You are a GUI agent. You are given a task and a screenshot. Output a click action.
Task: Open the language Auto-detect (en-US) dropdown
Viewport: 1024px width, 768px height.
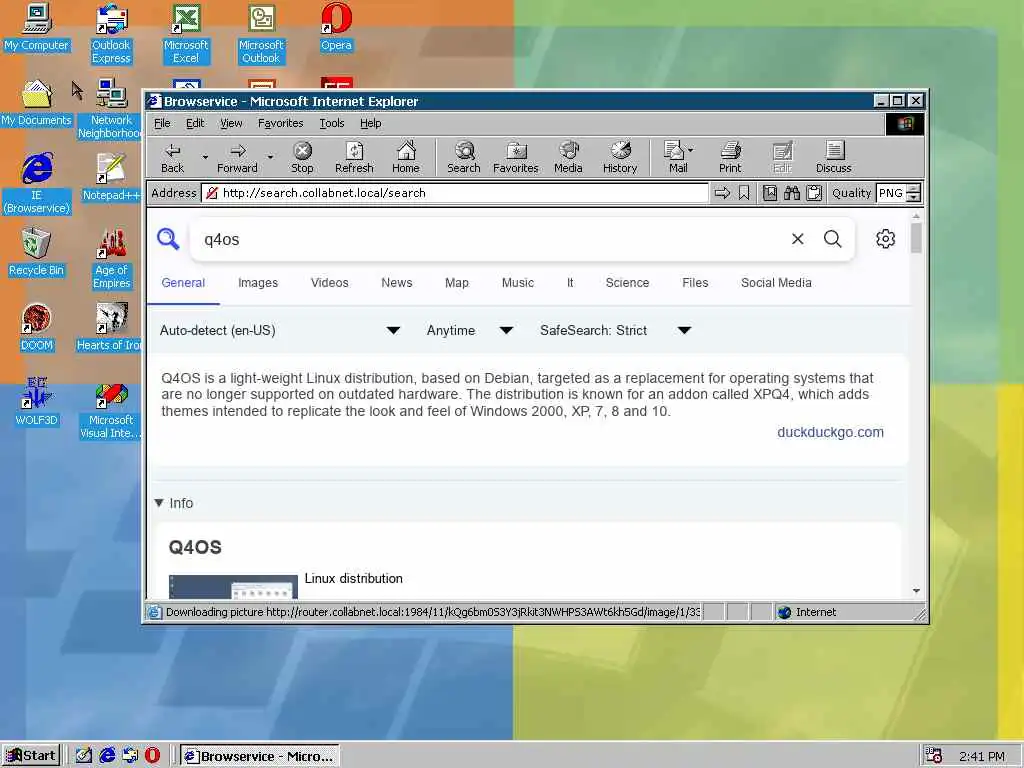coord(280,330)
